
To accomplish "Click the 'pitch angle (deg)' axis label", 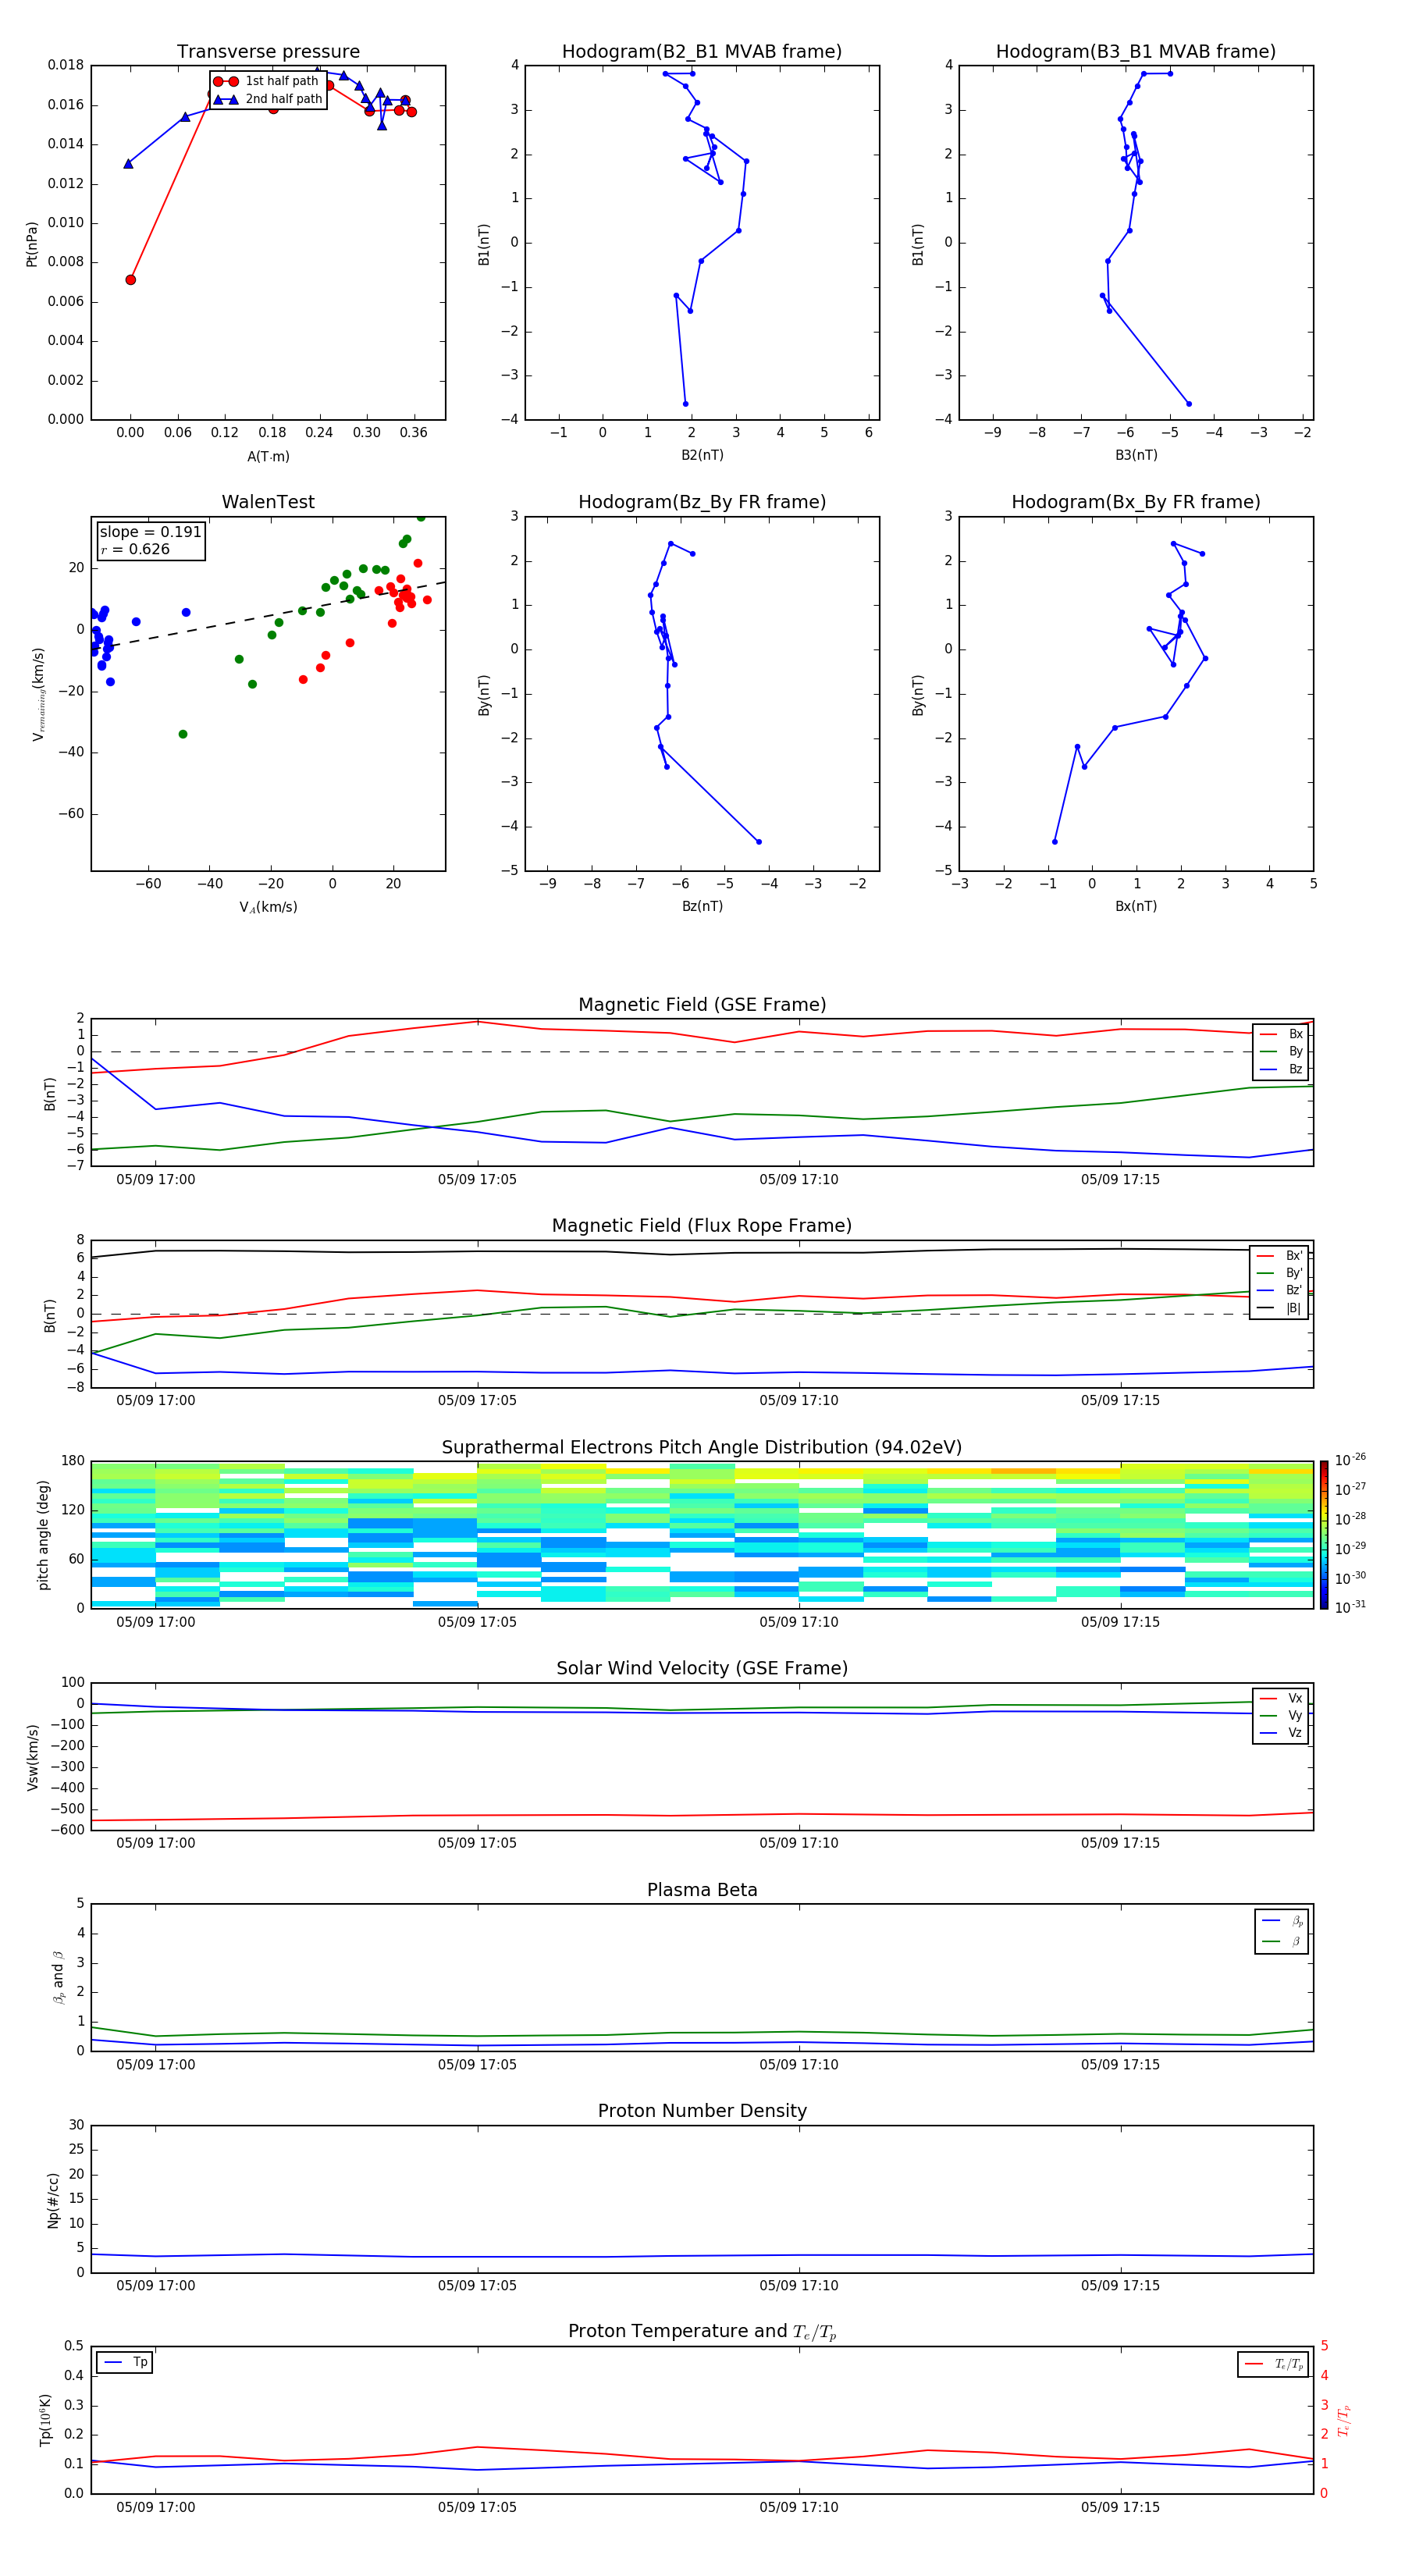I will (44, 1535).
